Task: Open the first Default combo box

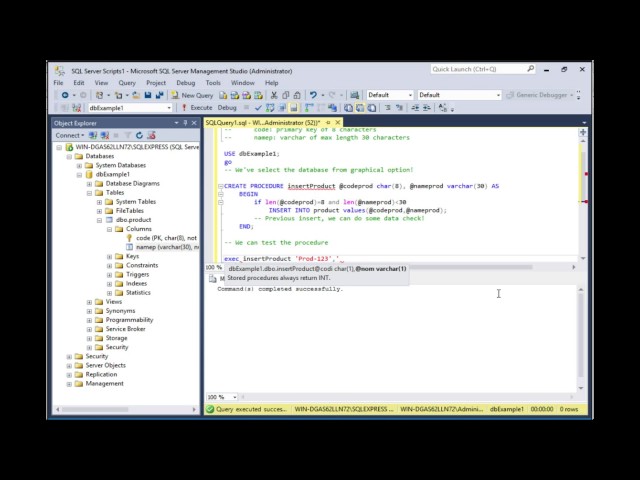Action: tap(390, 95)
